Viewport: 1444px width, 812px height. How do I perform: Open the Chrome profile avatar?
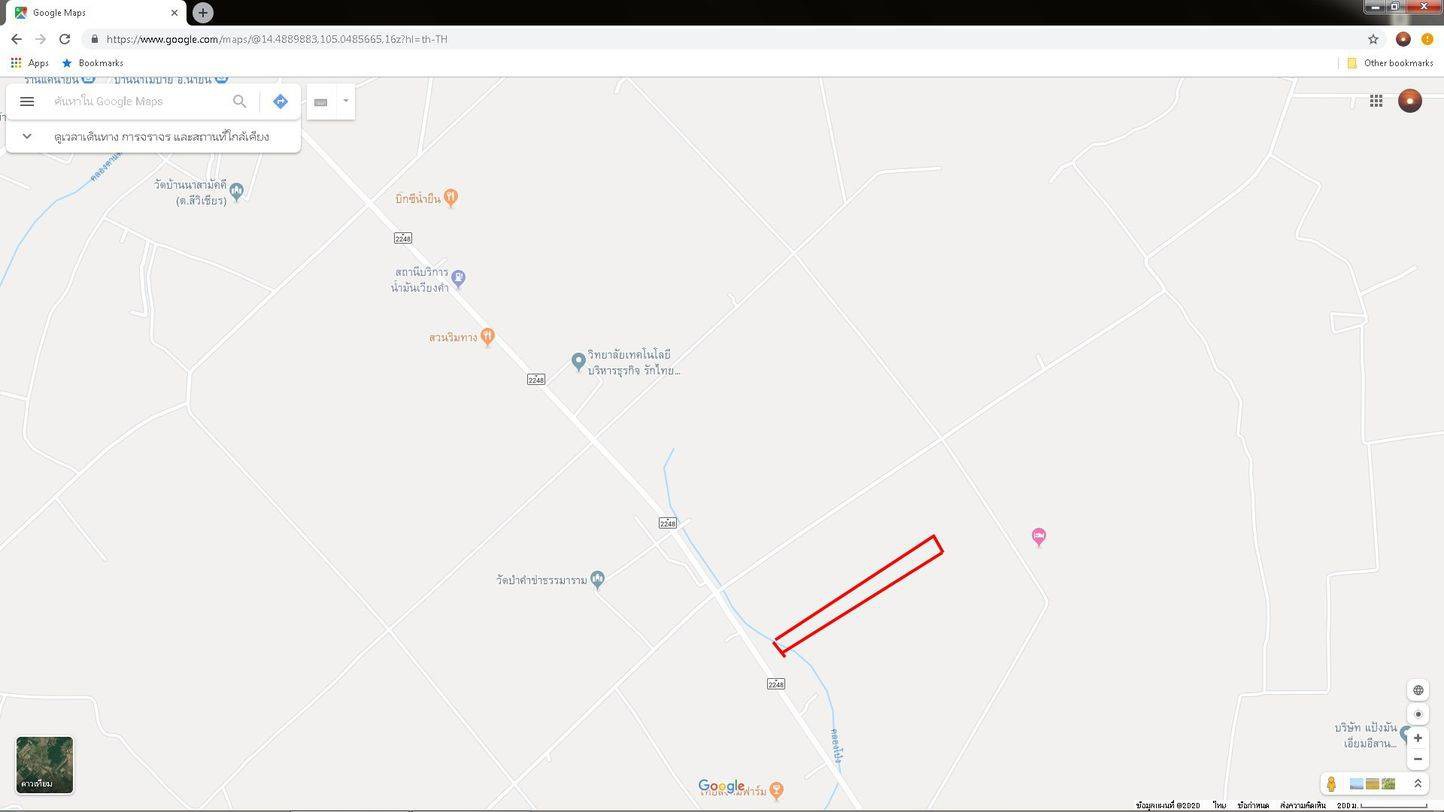(x=1403, y=39)
